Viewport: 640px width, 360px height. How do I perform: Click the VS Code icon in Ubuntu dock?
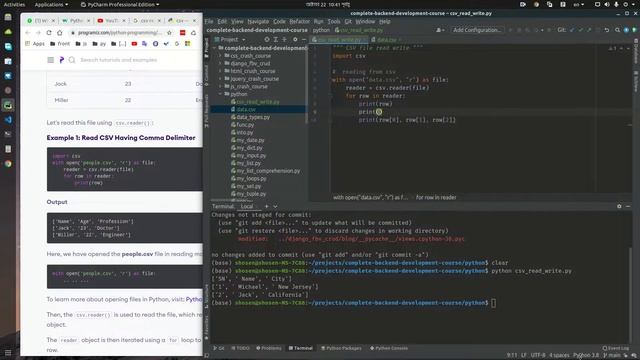click(8, 120)
